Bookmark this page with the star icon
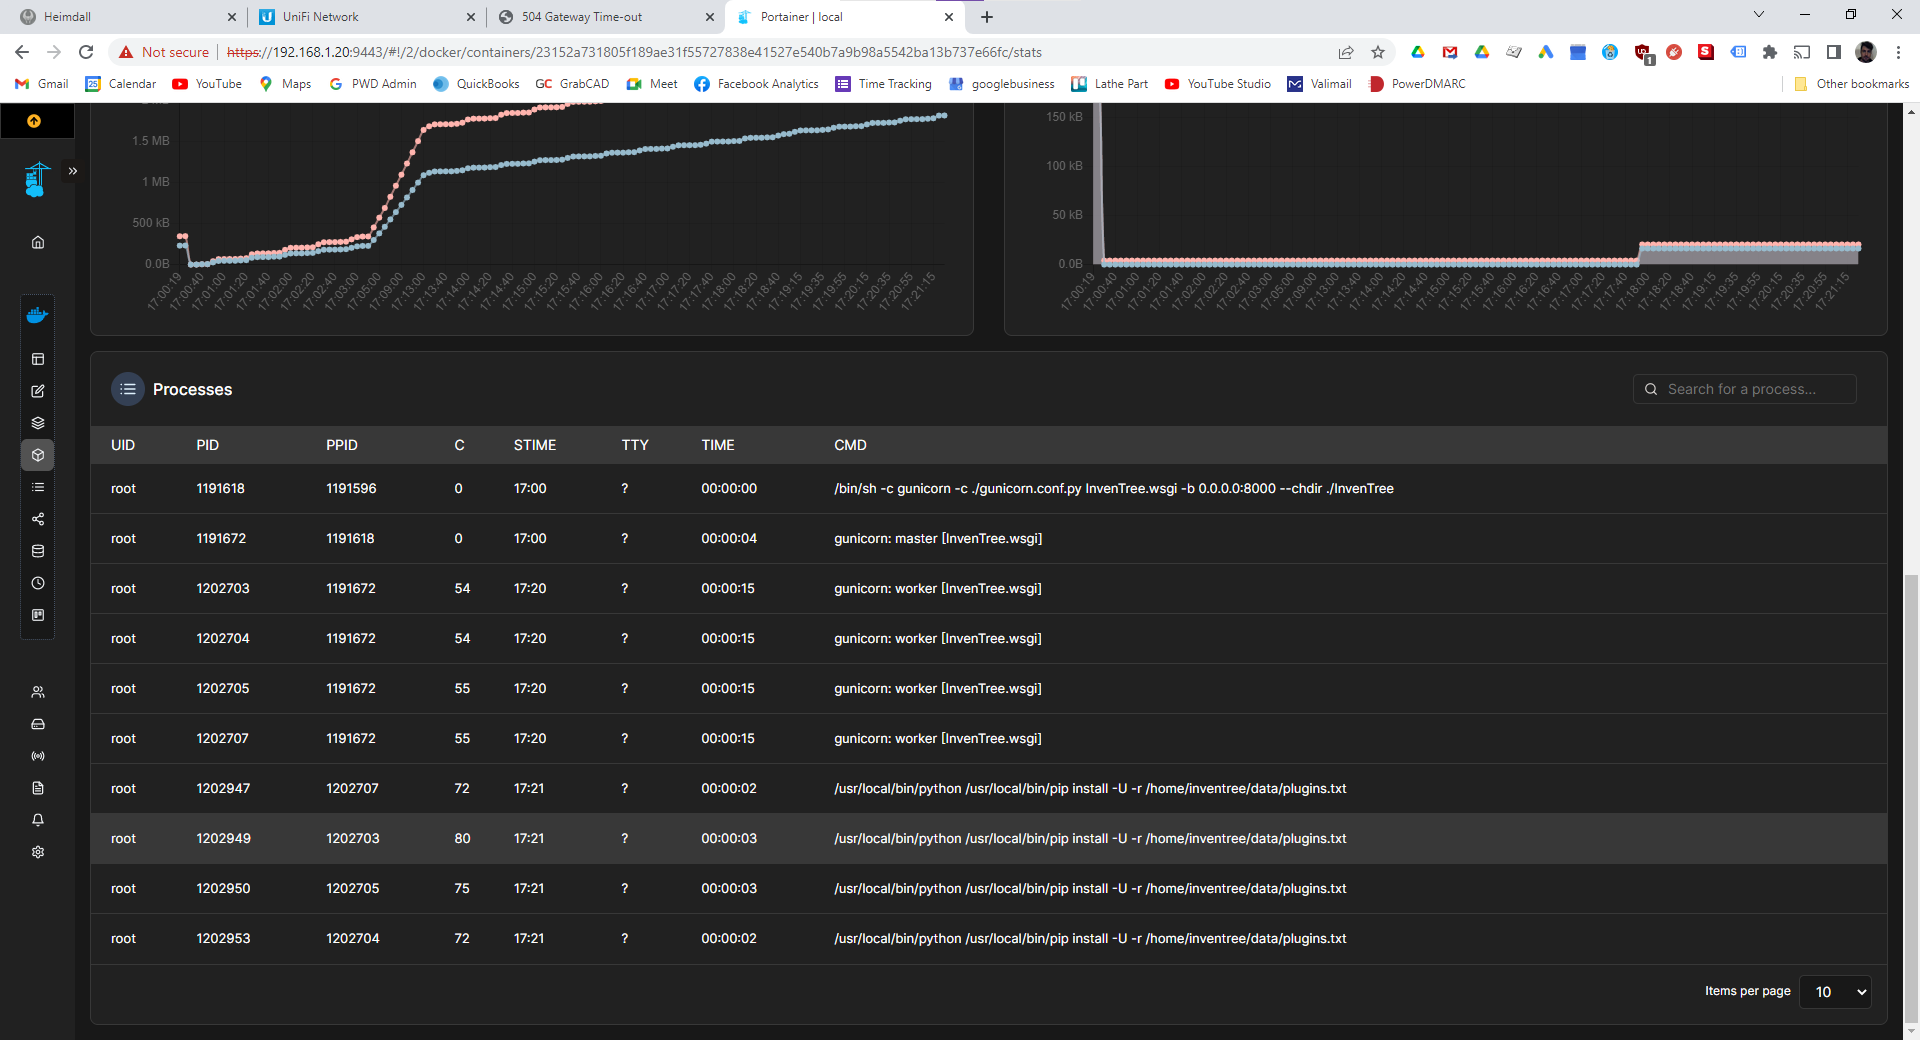 (1378, 52)
